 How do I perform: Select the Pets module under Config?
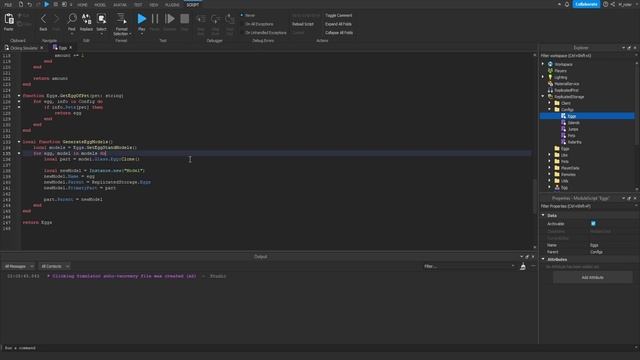tap(571, 136)
